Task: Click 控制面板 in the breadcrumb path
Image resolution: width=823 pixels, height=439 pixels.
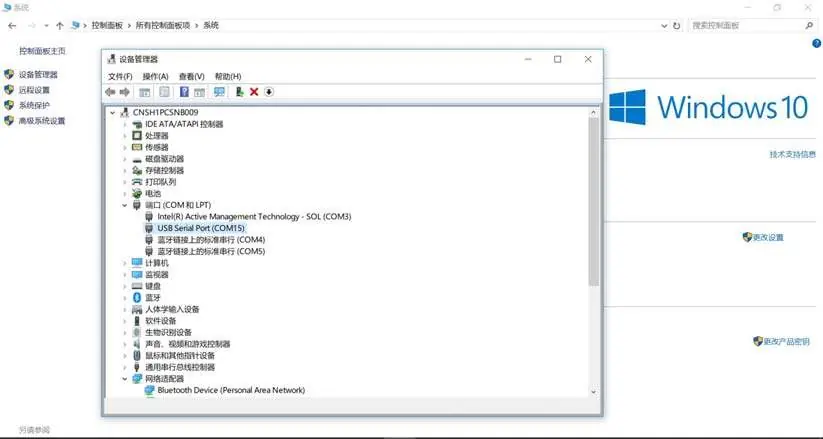Action: pos(107,25)
